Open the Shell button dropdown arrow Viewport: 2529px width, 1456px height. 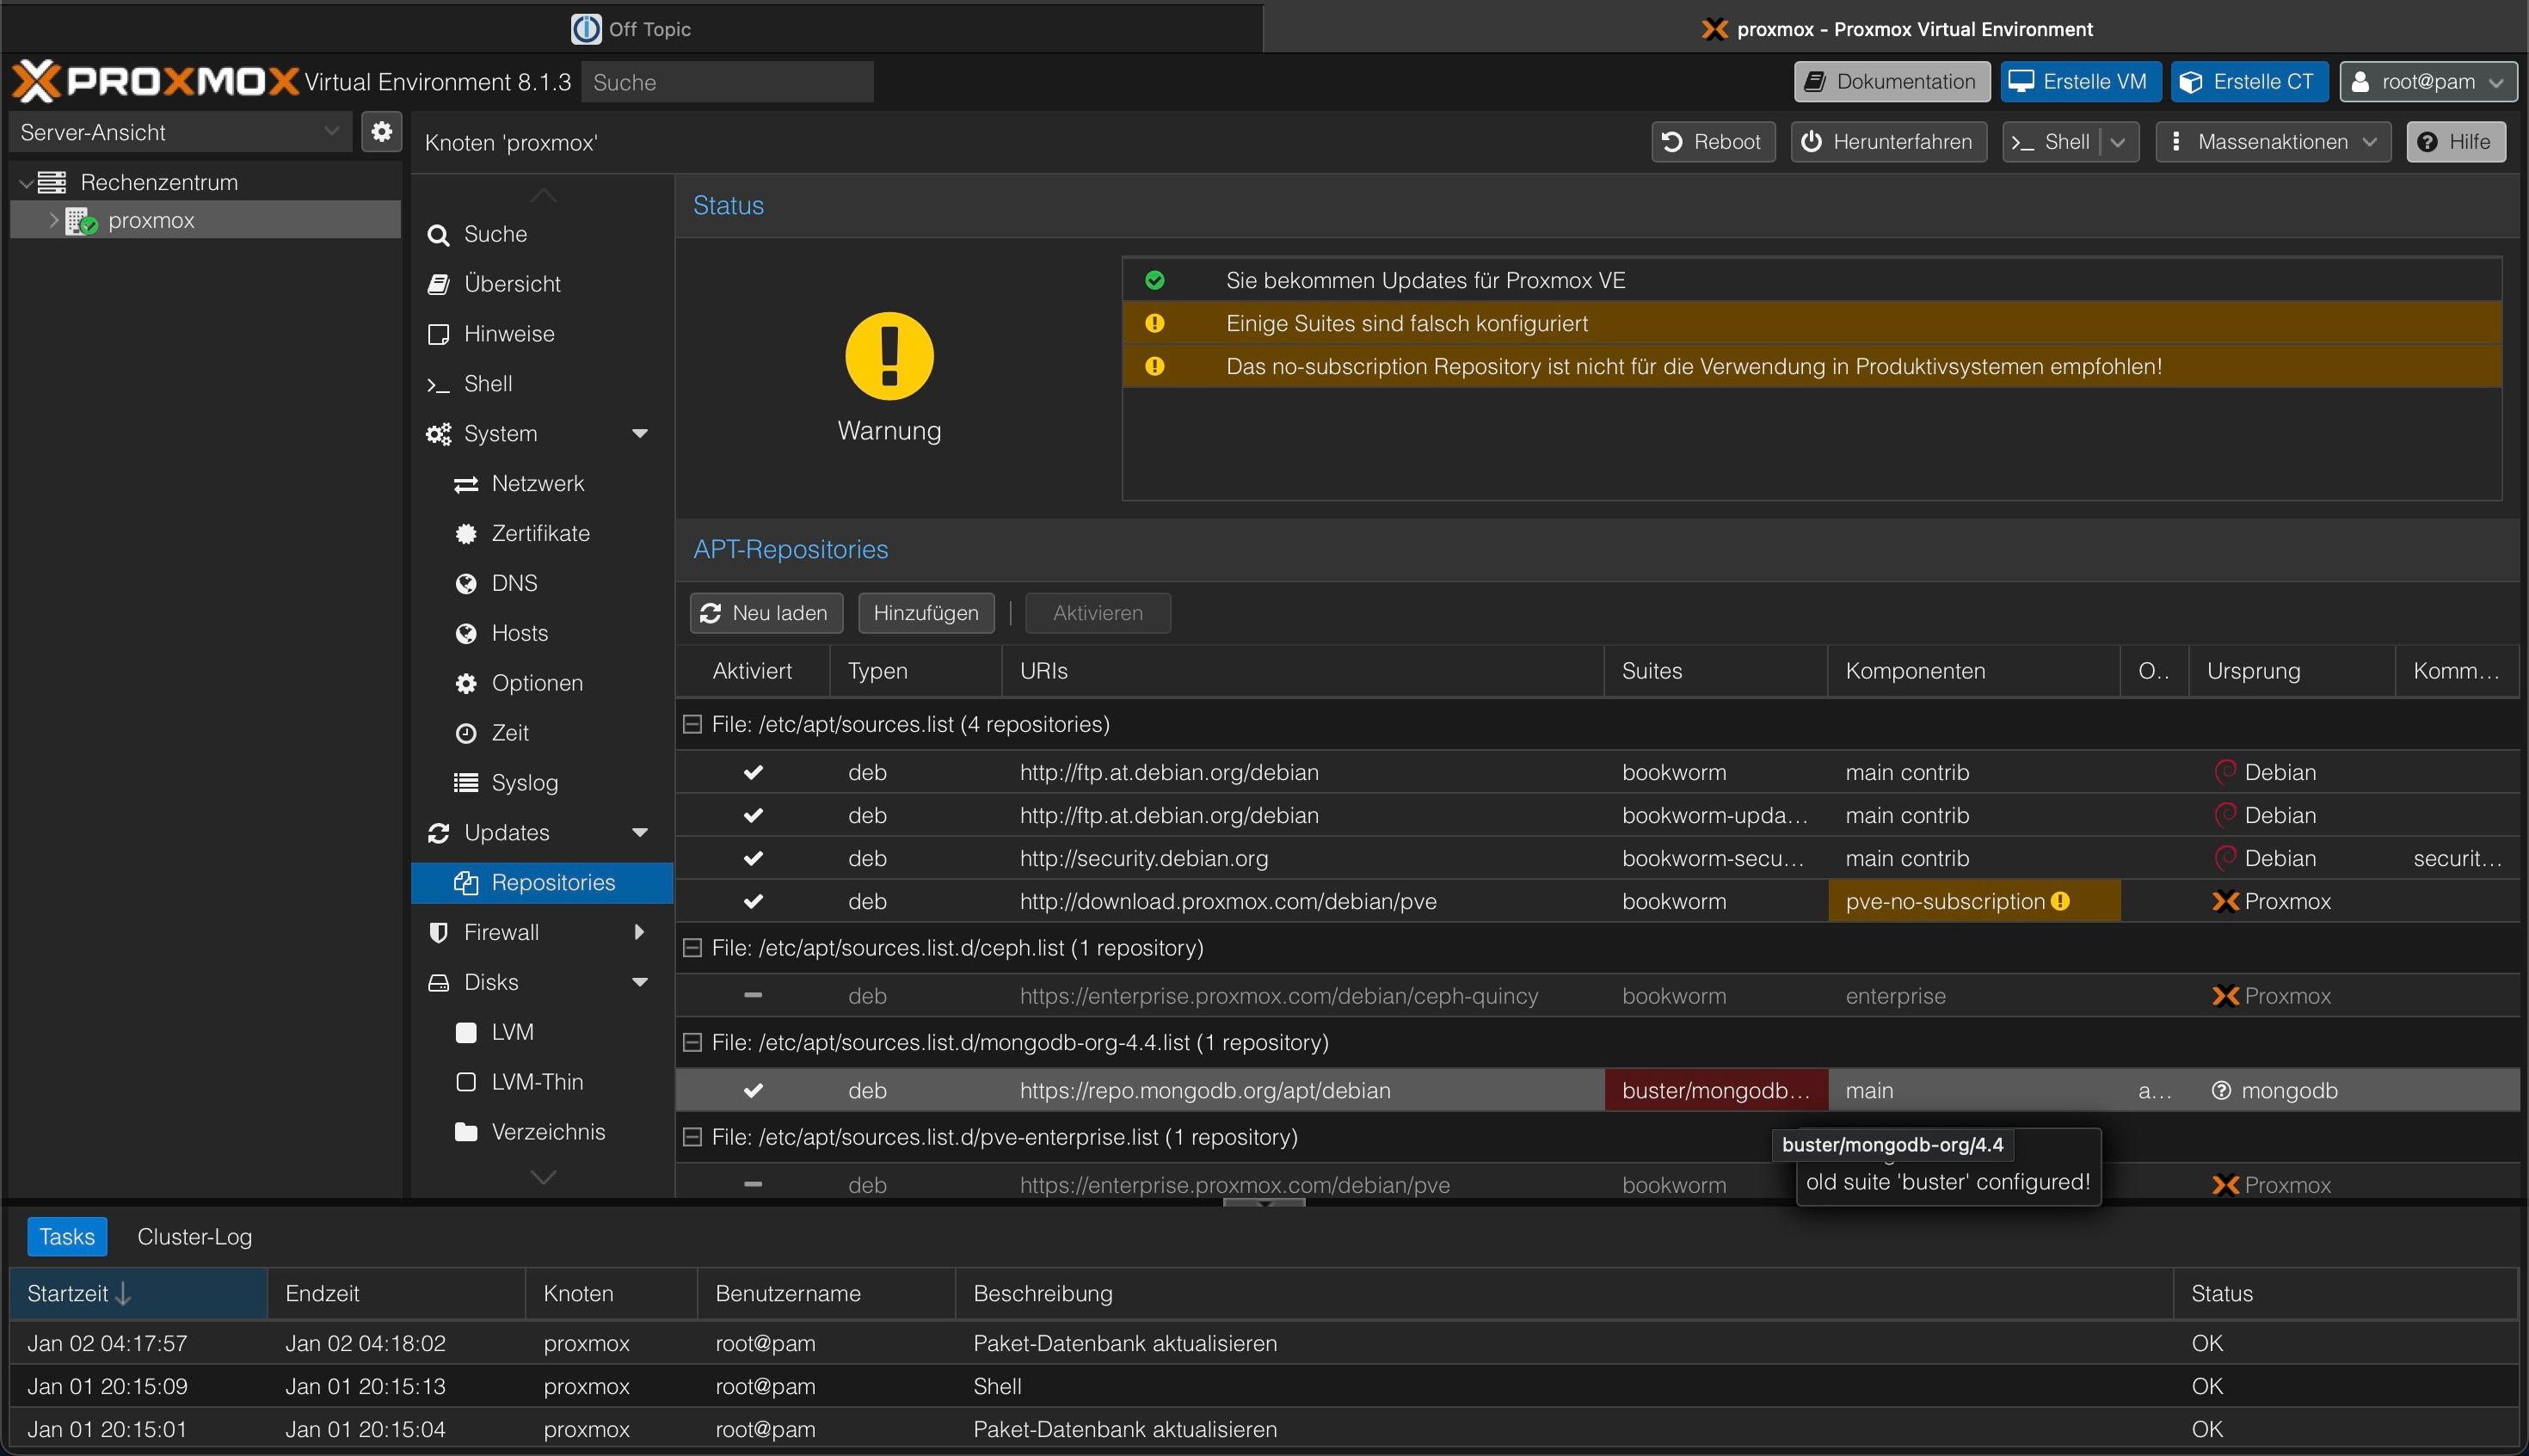(x=2118, y=142)
